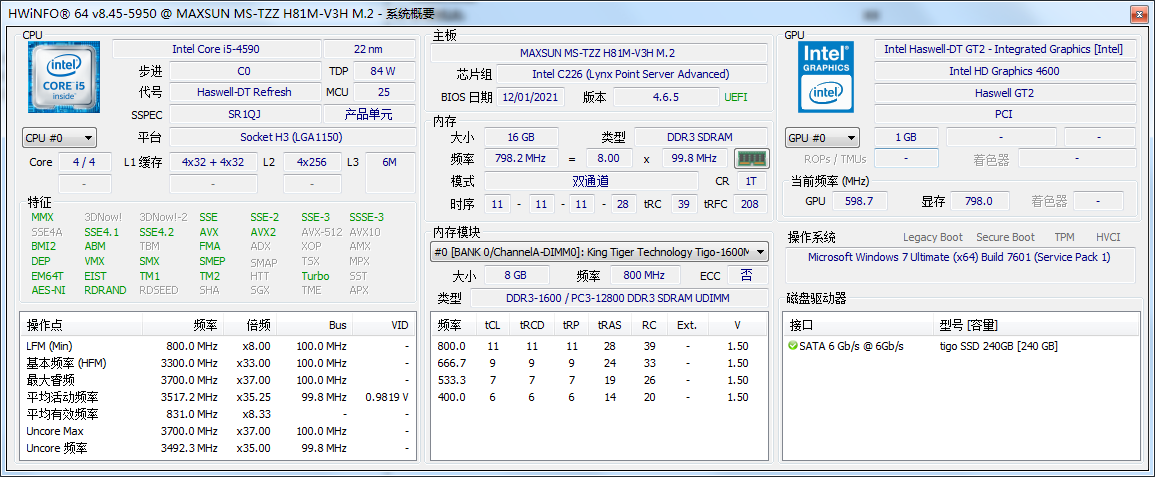Screen dimensions: 1155x477
Task: Click the 频率 column header in CPU table
Action: click(204, 325)
